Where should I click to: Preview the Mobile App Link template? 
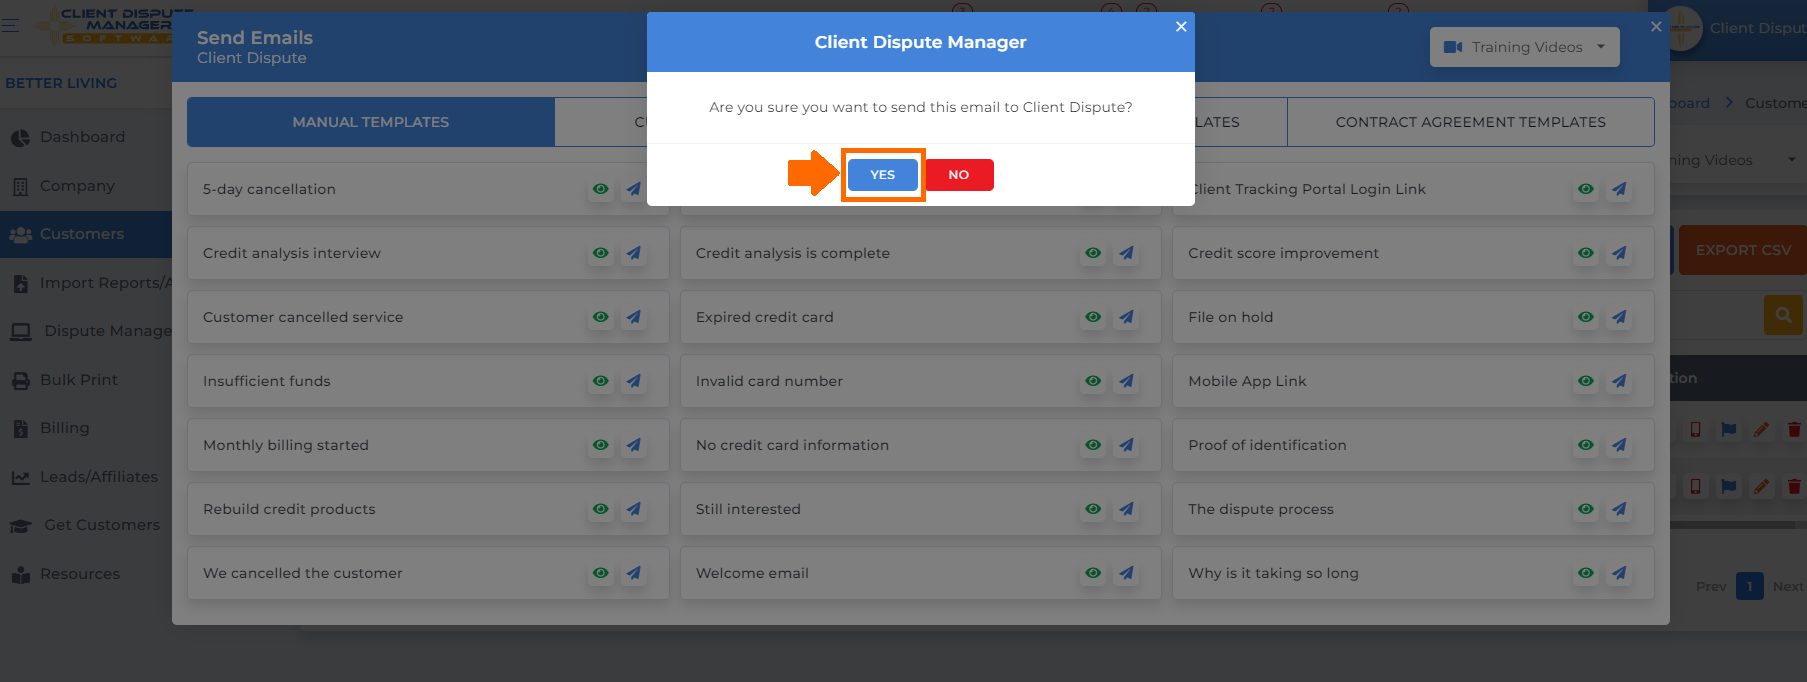pyautogui.click(x=1586, y=381)
